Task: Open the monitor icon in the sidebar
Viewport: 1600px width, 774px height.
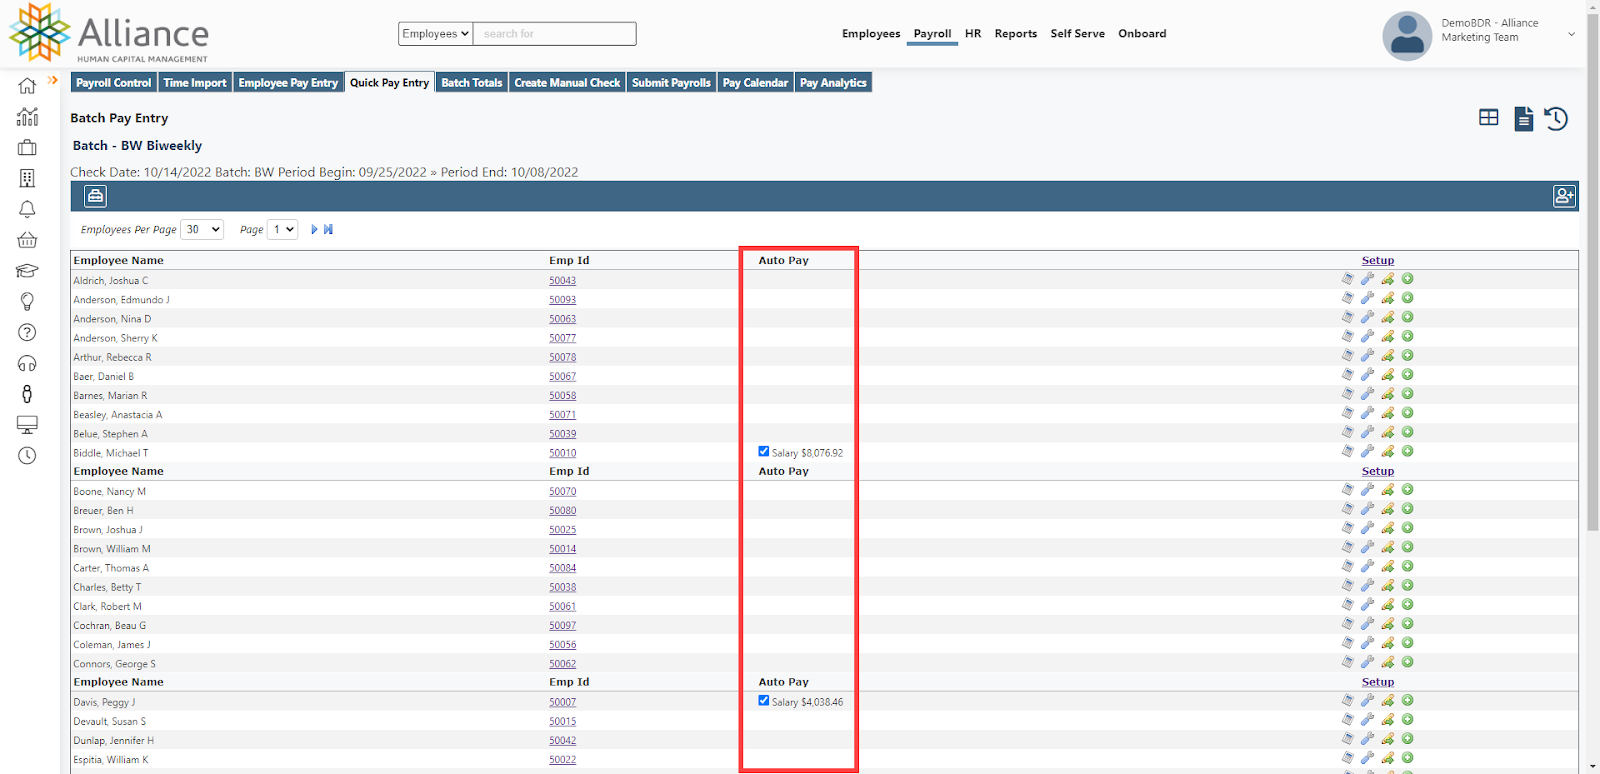Action: [x=27, y=425]
